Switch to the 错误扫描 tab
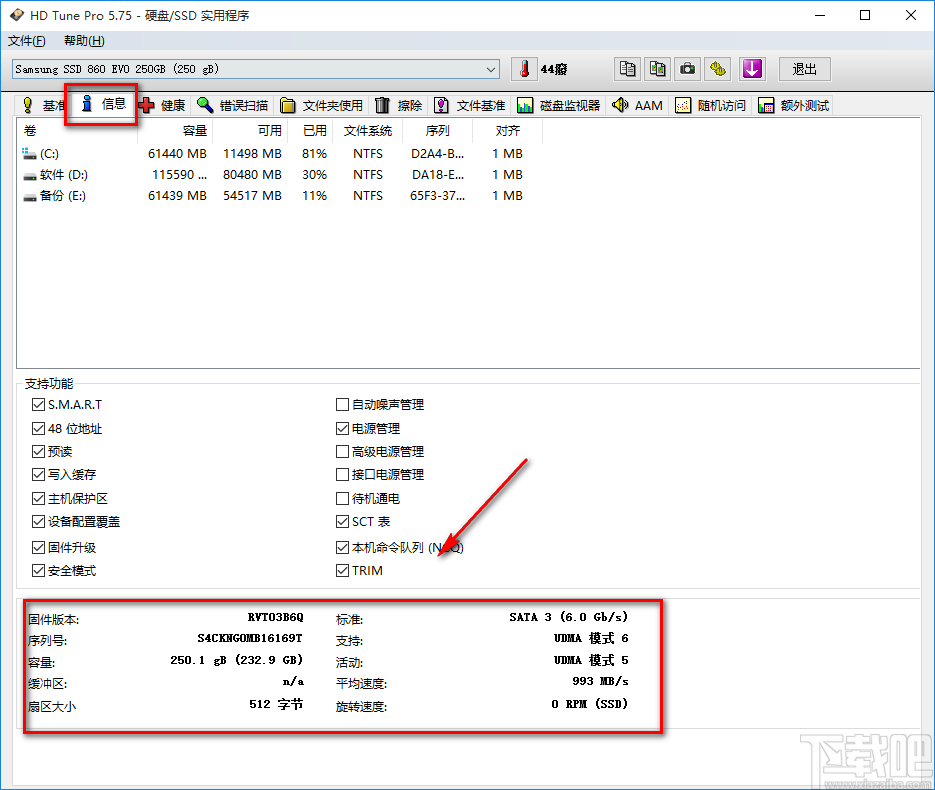935x790 pixels. coord(233,106)
